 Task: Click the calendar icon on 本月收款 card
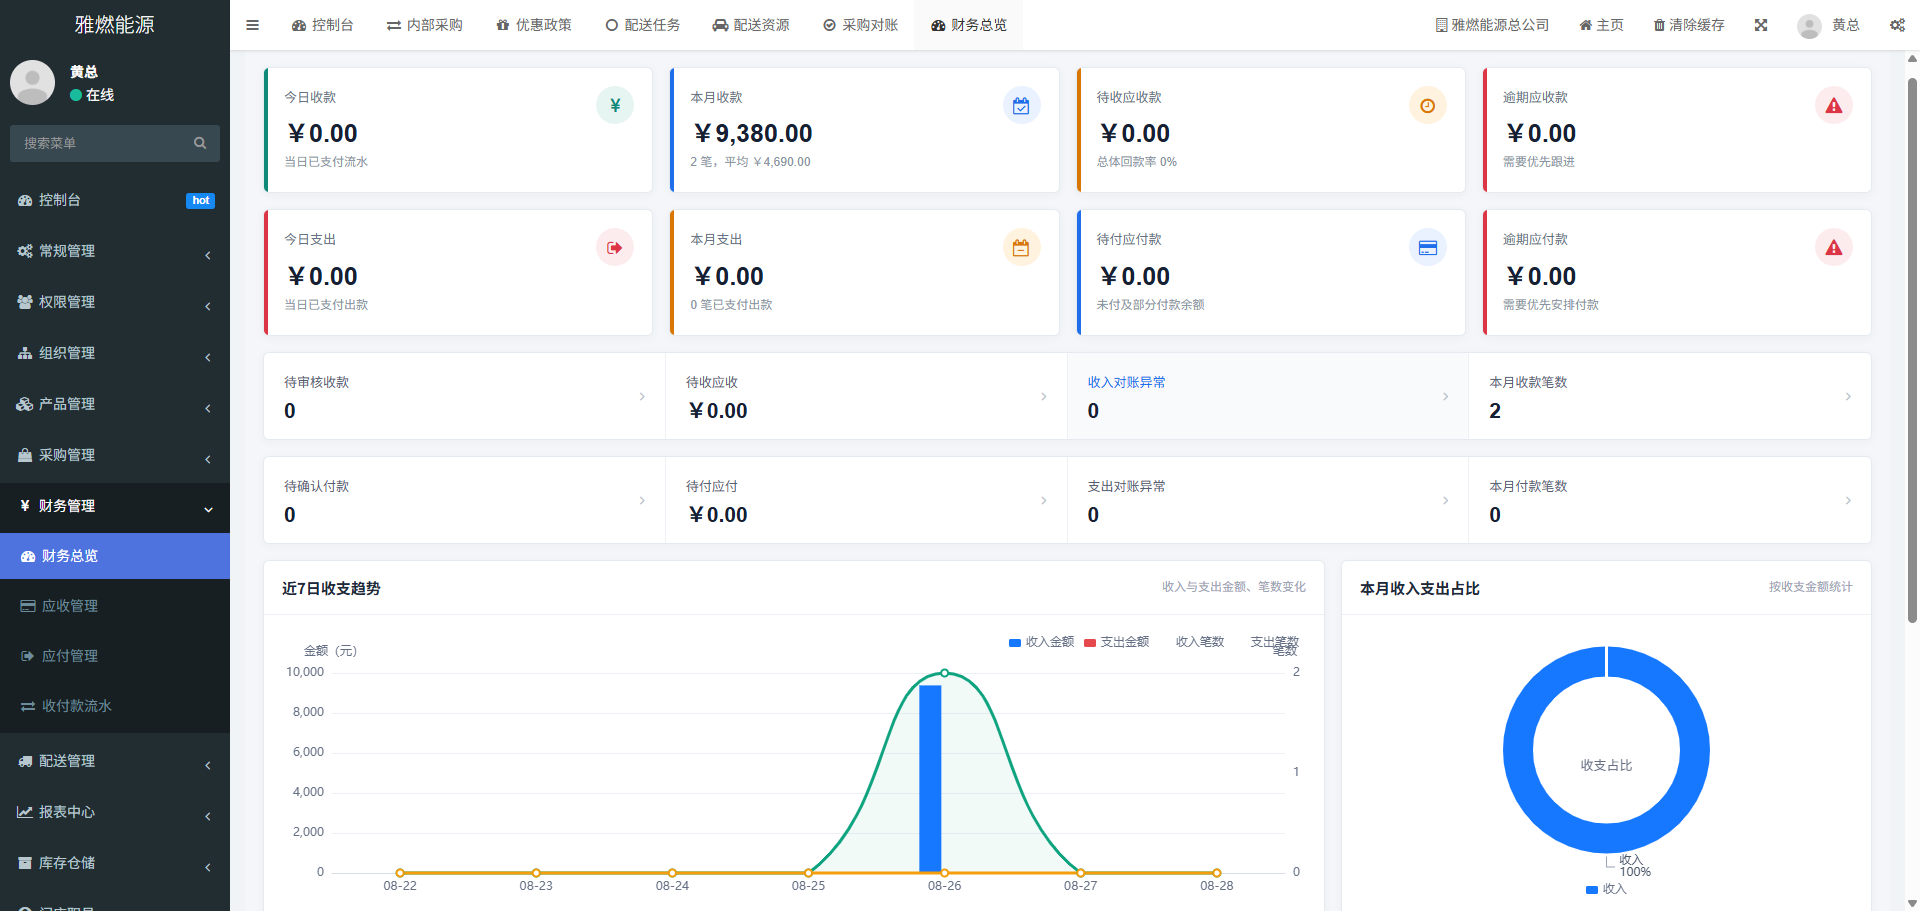coord(1021,105)
